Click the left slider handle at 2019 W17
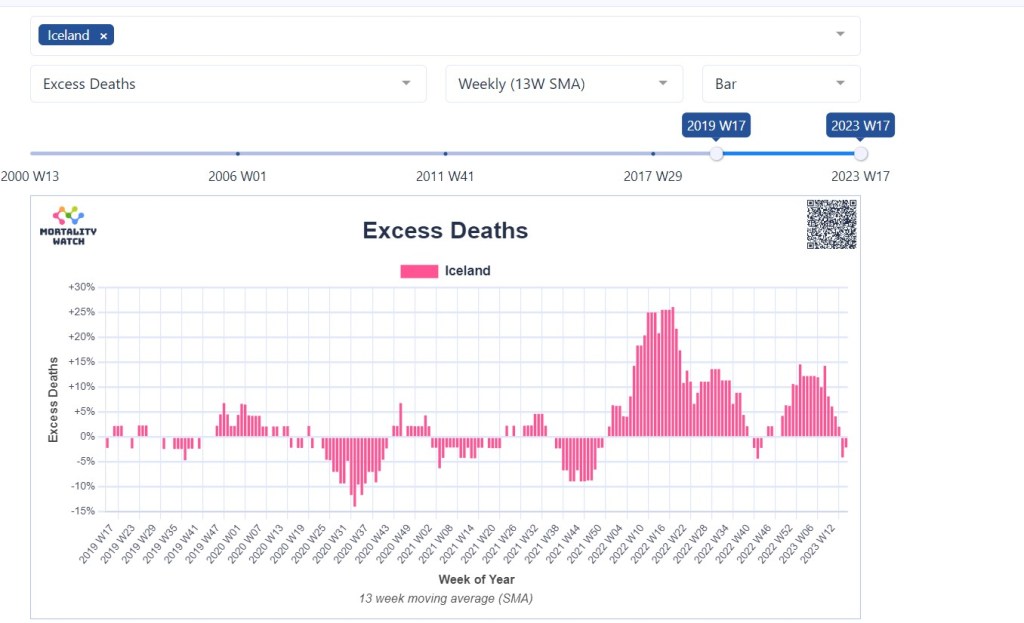Screen dimensions: 1024x623 (716, 153)
